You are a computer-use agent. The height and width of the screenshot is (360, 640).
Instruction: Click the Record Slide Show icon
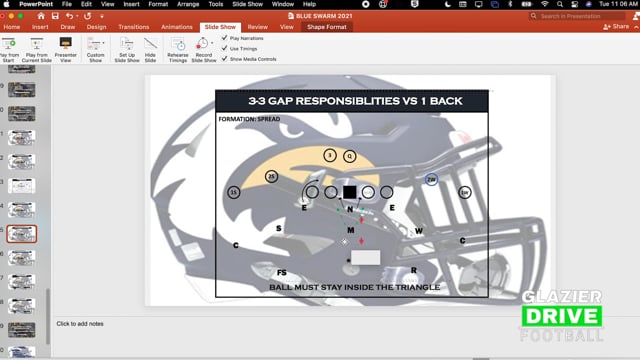pos(202,43)
